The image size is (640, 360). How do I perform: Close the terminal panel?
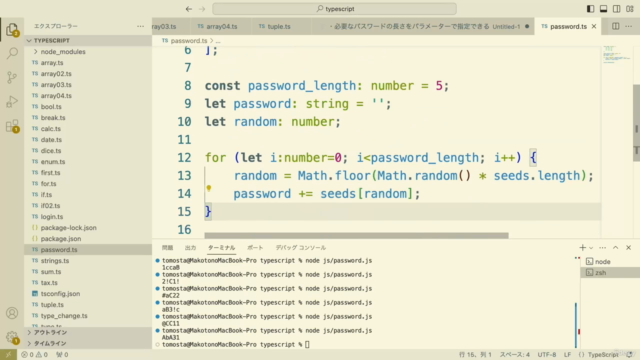[x=629, y=248]
